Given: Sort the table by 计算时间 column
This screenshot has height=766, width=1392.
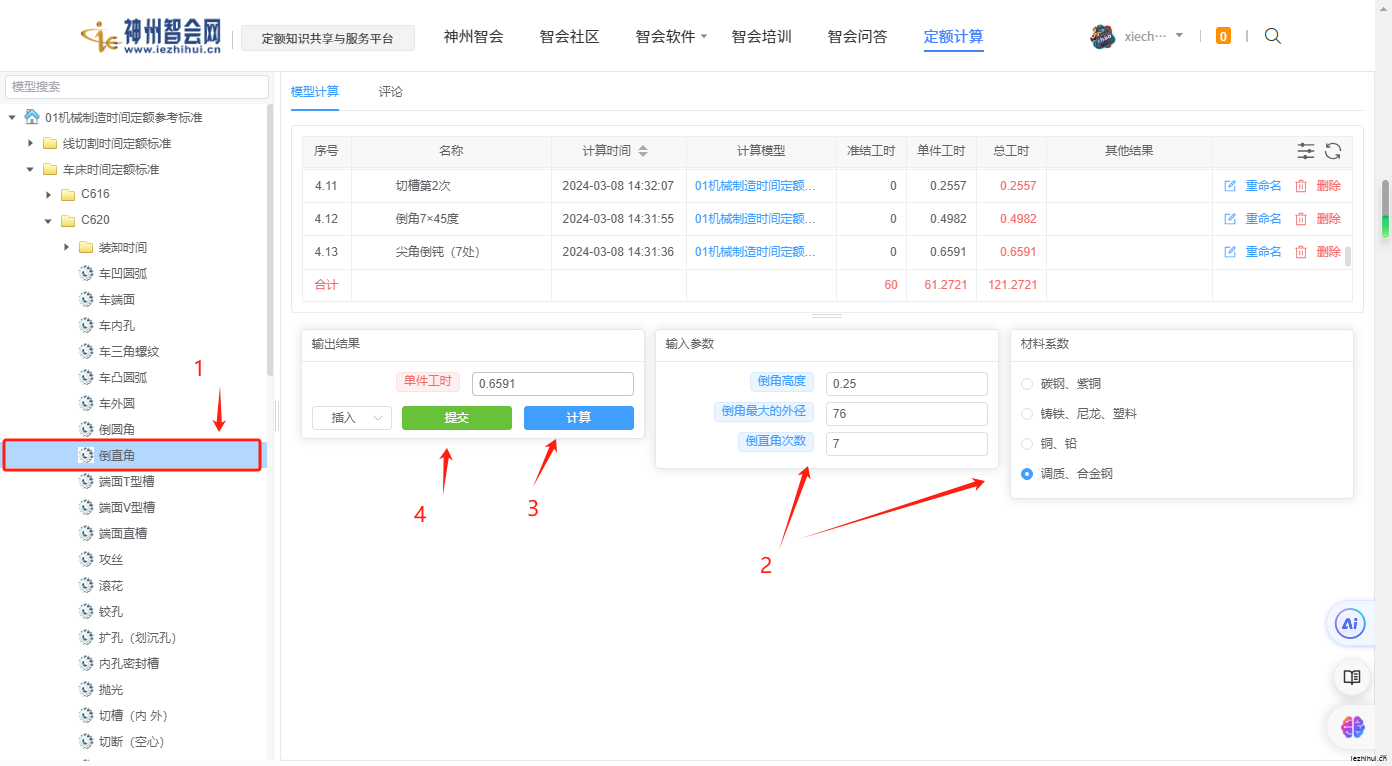Looking at the screenshot, I should (x=643, y=151).
